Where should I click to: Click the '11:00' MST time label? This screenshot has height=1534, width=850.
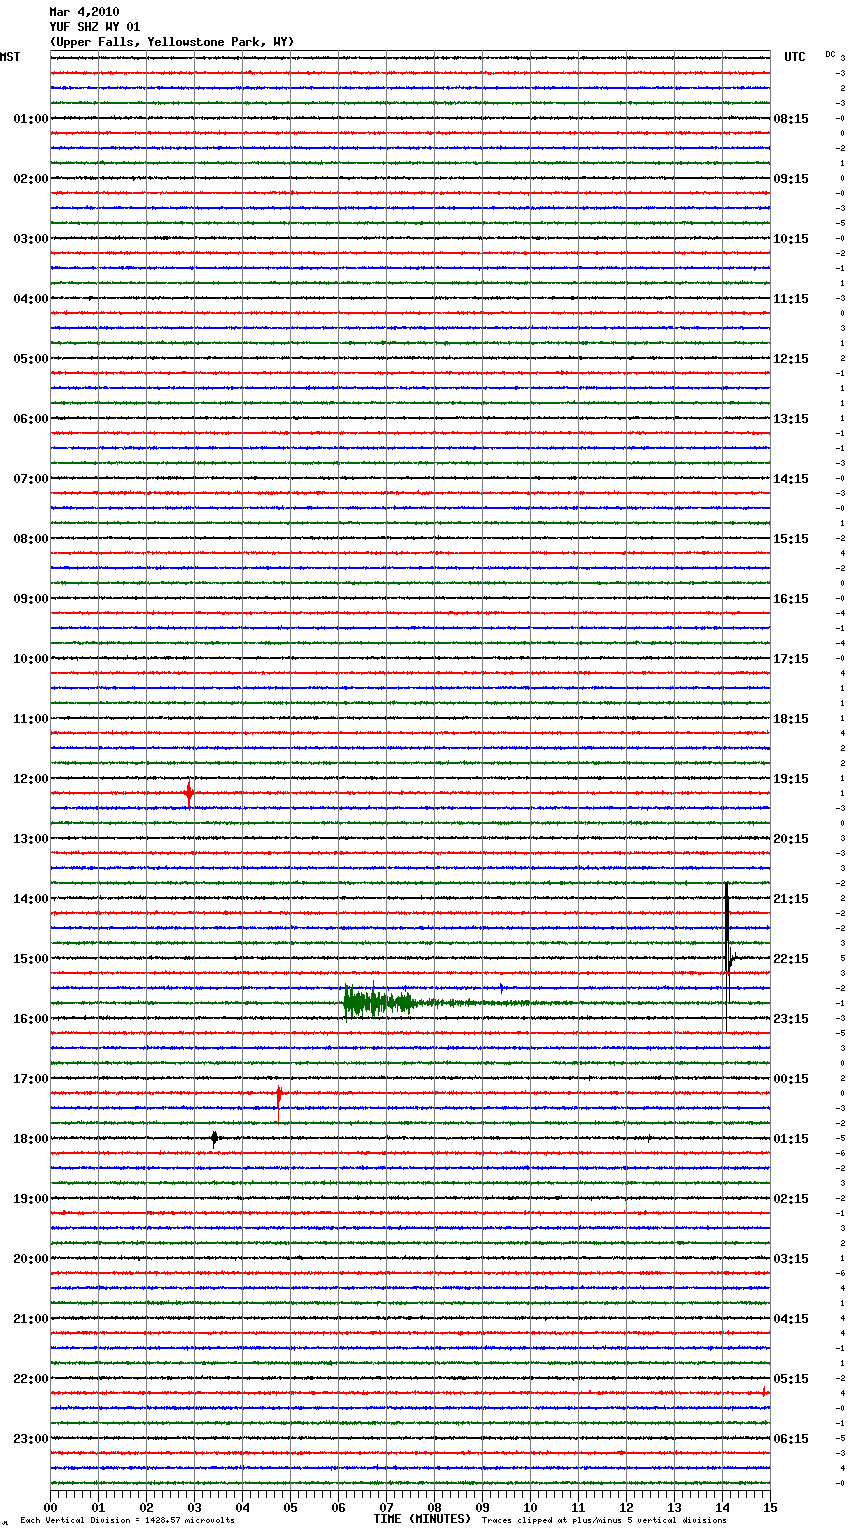pos(31,719)
